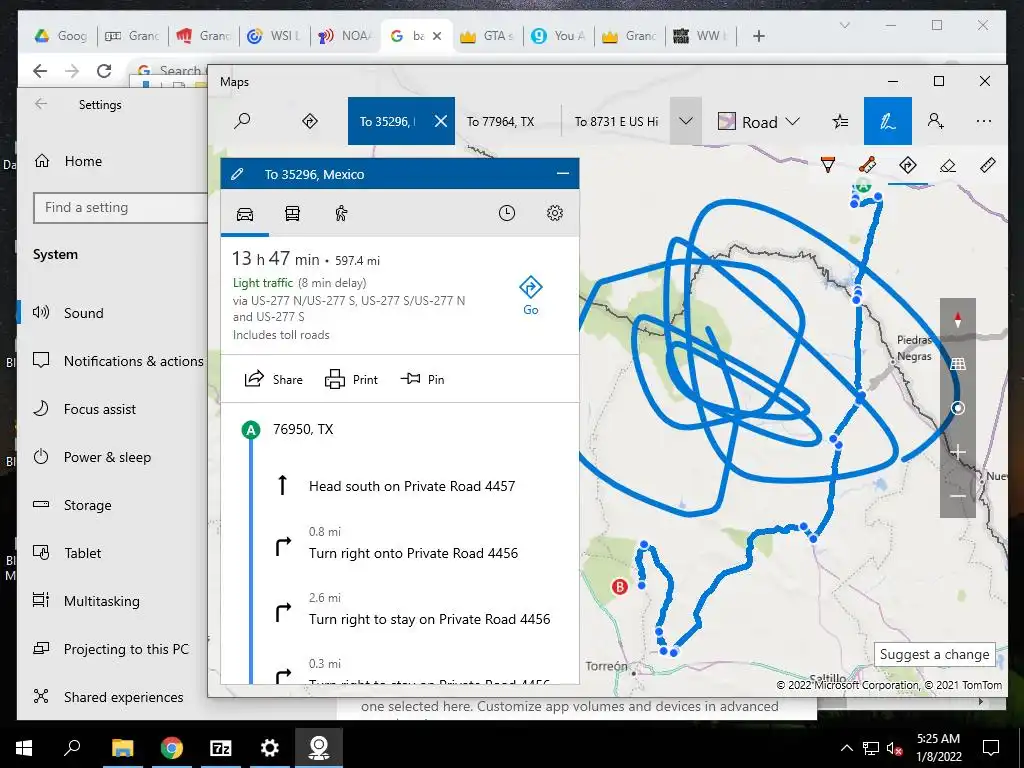Select the ink eraser tool
The width and height of the screenshot is (1024, 768).
click(948, 166)
